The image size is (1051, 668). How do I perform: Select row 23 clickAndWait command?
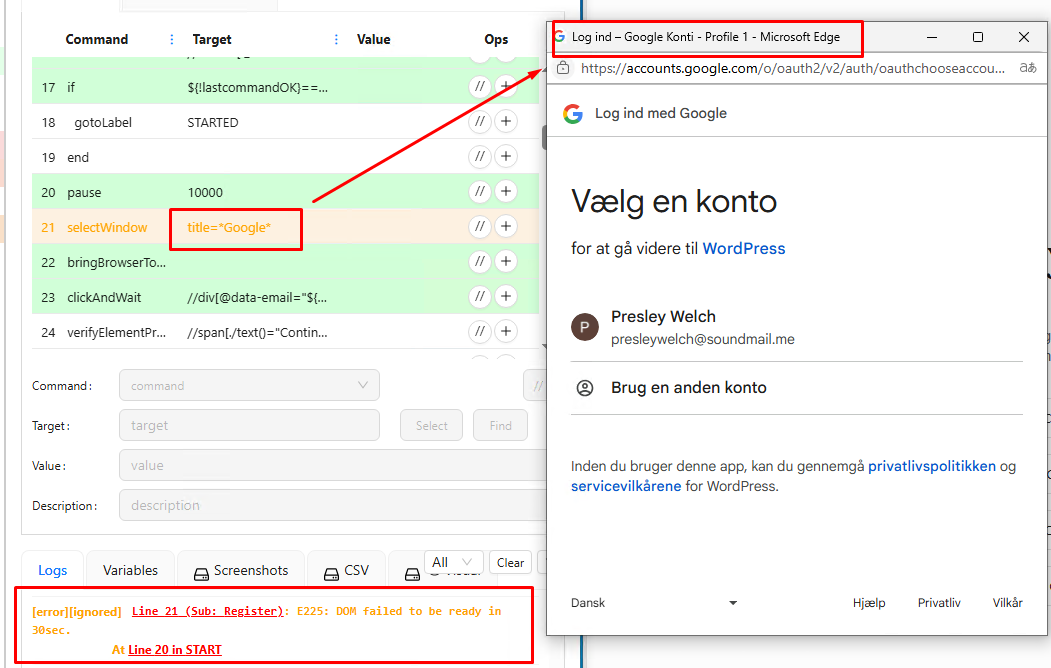click(104, 297)
